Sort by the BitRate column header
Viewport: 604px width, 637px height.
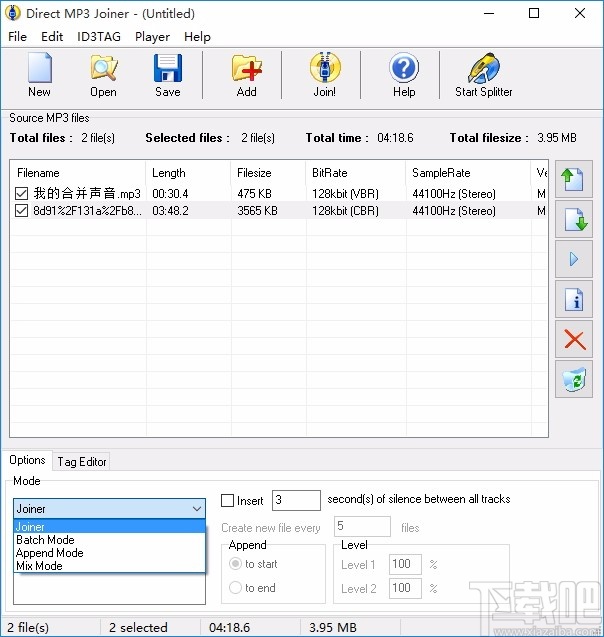[x=355, y=173]
